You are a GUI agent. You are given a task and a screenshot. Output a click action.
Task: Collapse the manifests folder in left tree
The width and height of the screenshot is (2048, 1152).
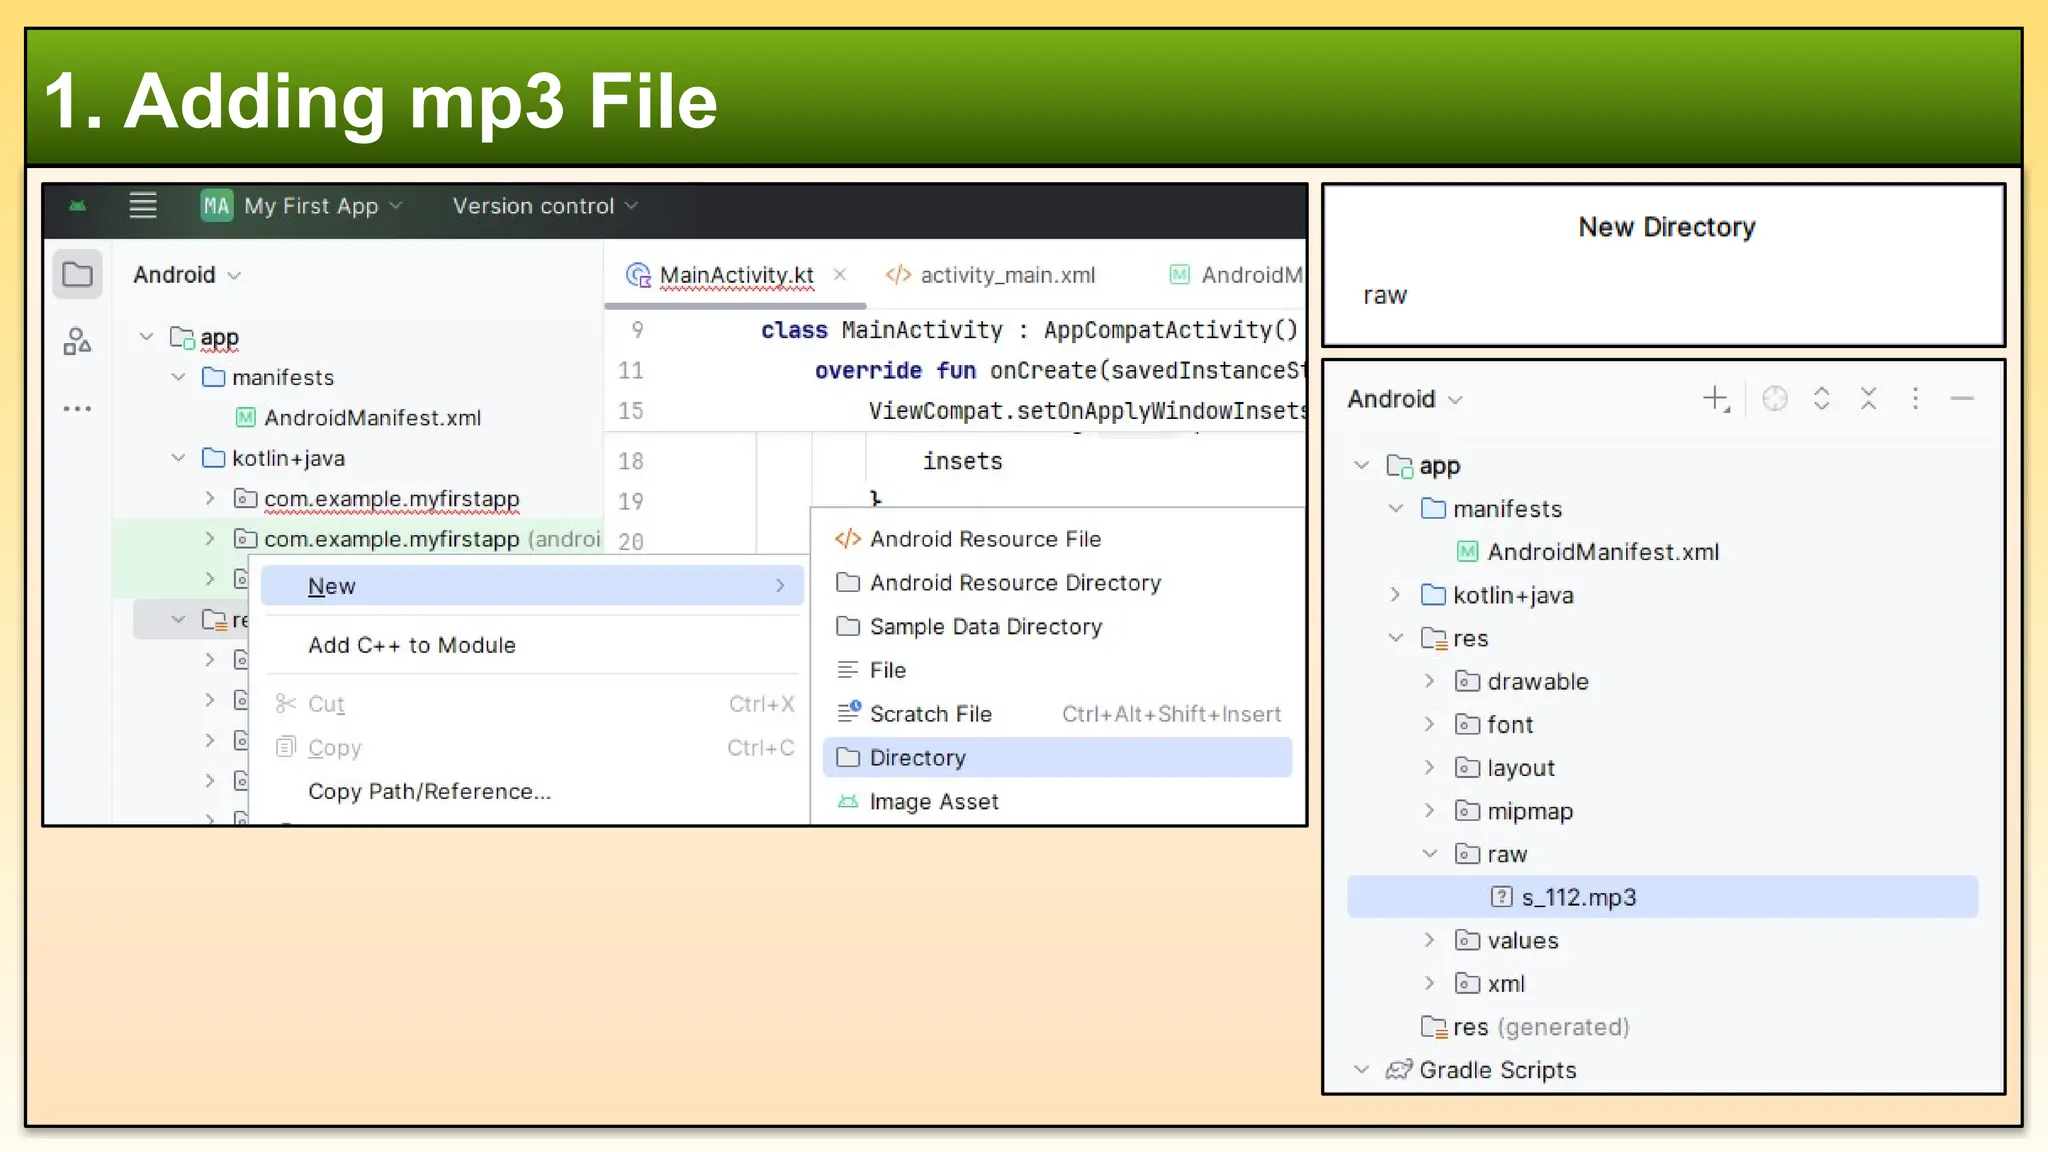pyautogui.click(x=178, y=377)
